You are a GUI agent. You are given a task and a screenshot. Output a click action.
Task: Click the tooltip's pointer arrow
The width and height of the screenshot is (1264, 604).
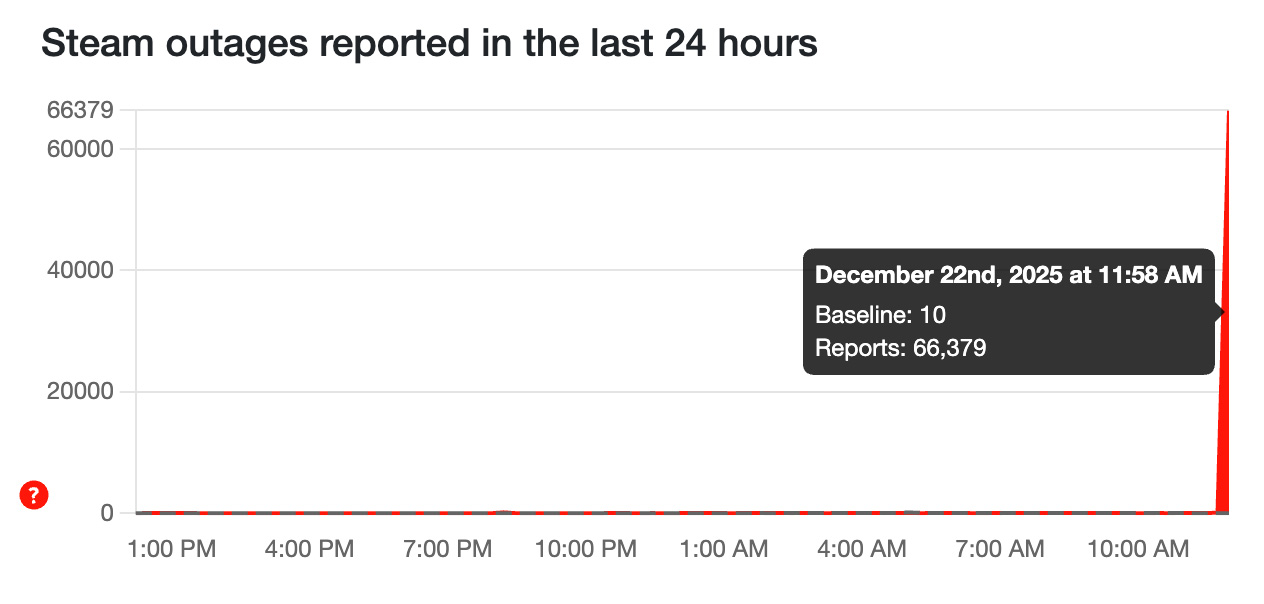[1219, 312]
